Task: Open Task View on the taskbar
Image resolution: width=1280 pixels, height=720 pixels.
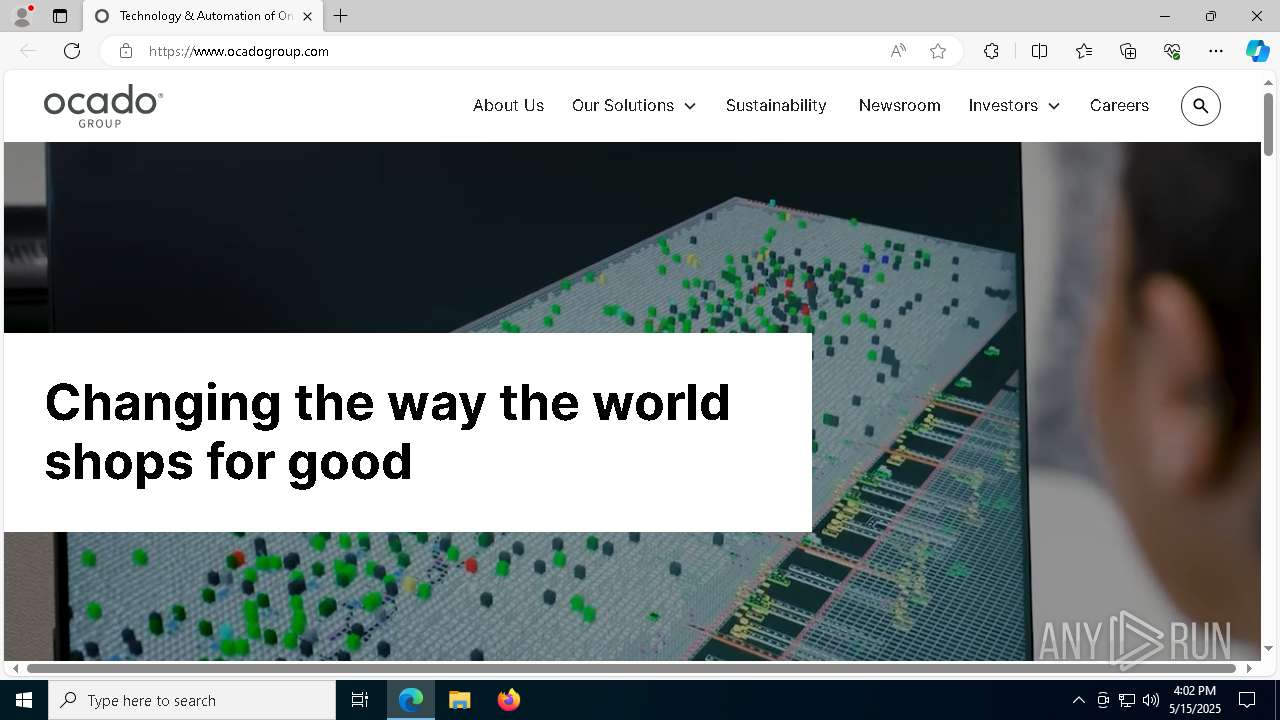Action: (x=360, y=700)
